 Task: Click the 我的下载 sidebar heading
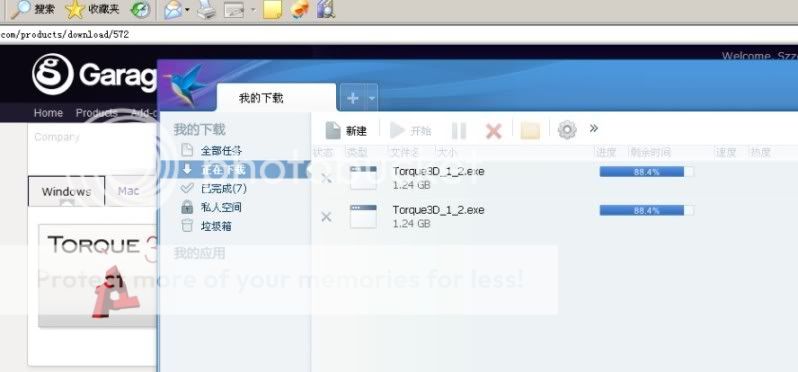pos(200,129)
